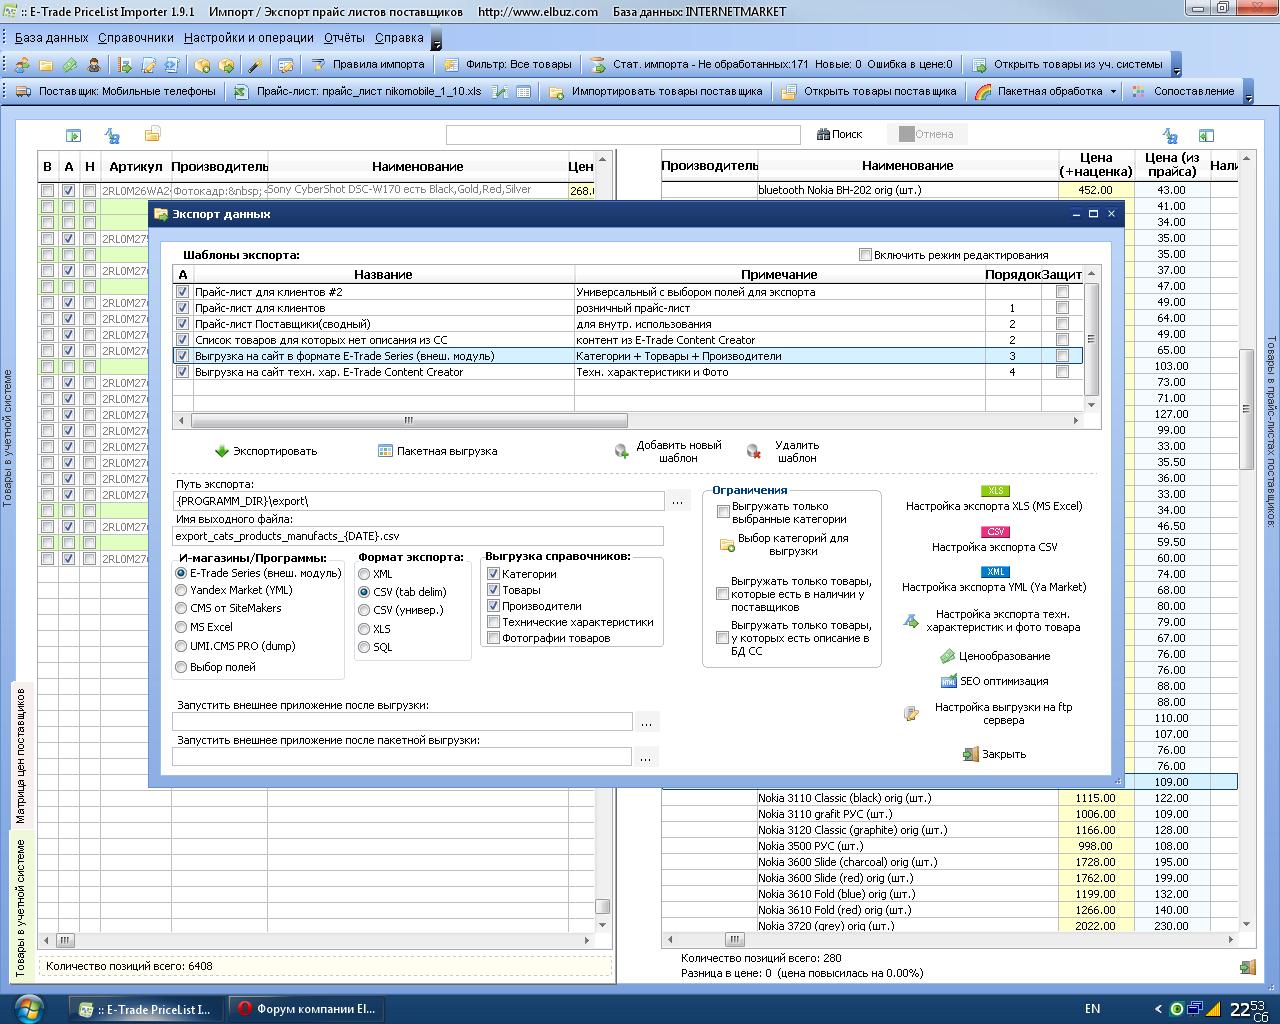Click the Имя выходного файла field
1280x1024 pixels.
tap(418, 536)
